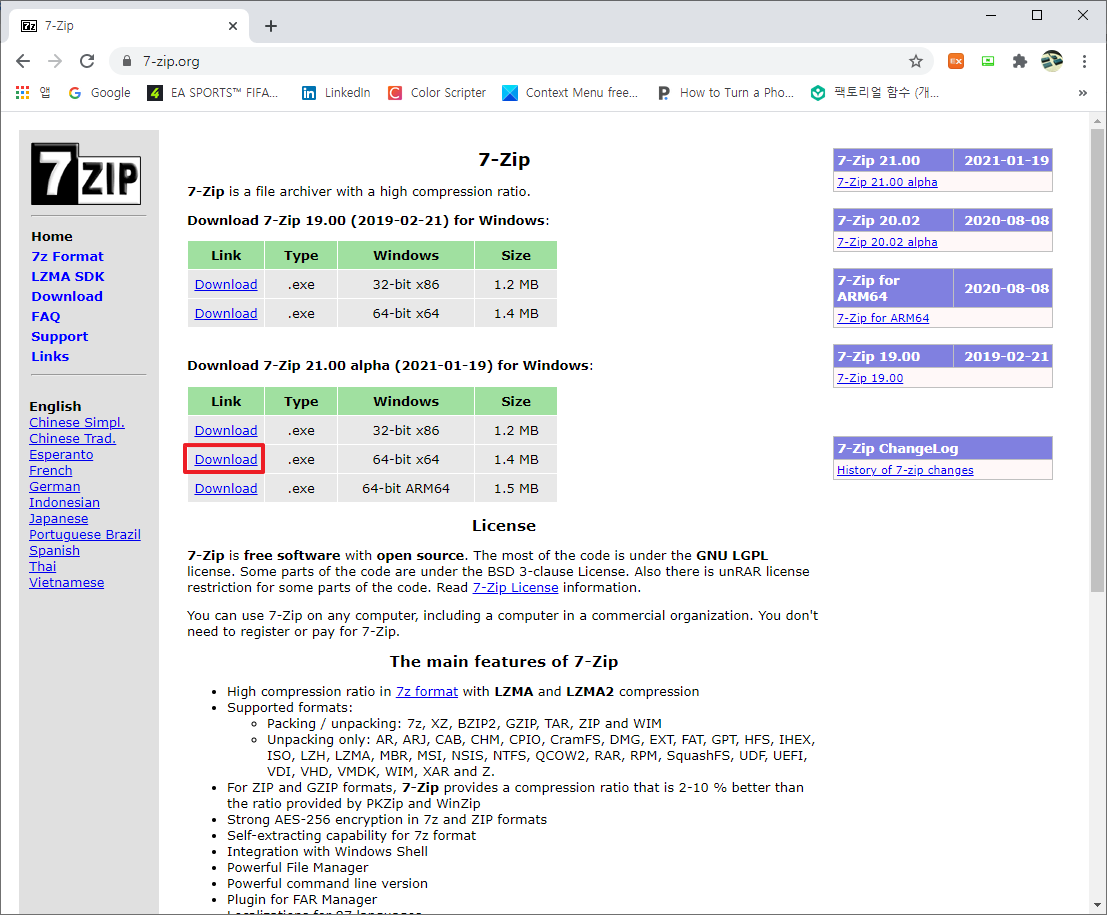Switch language to Japanese
The image size is (1107, 915).
tap(59, 519)
